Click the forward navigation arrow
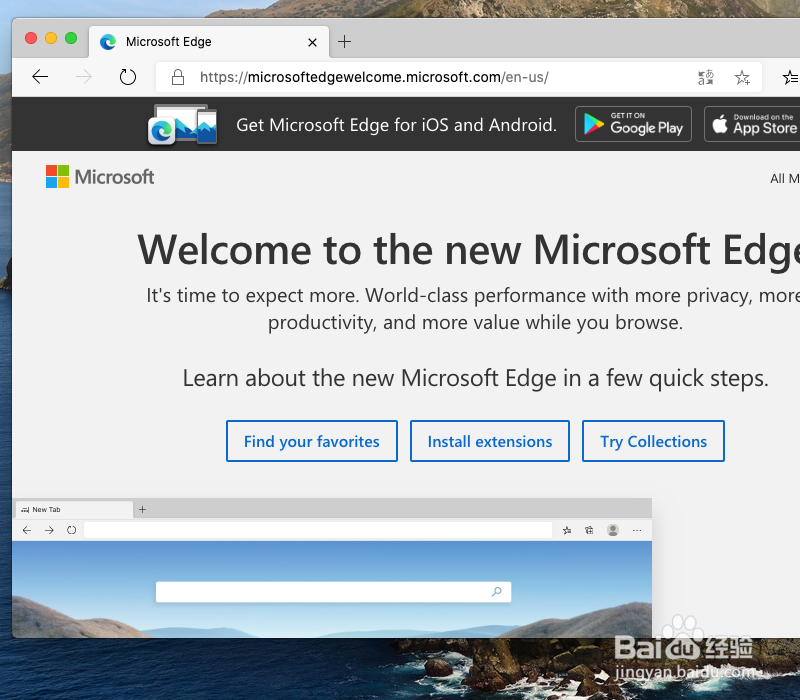800x700 pixels. pyautogui.click(x=84, y=77)
